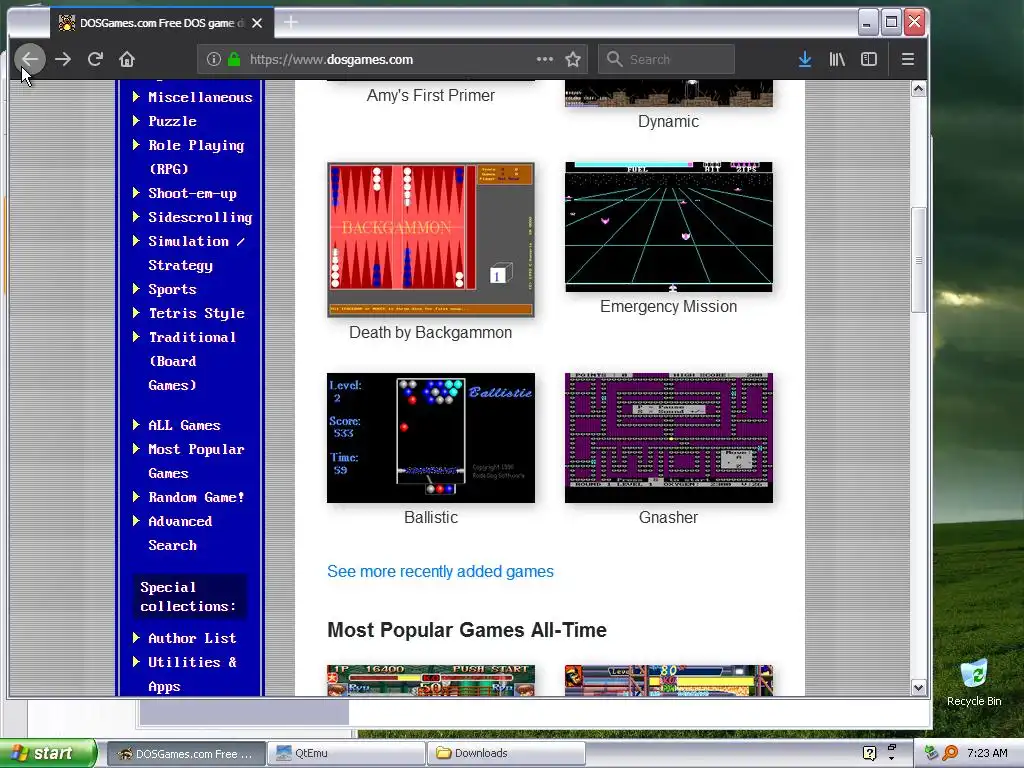
Task: Go forward with the forward arrow button
Action: pyautogui.click(x=63, y=59)
